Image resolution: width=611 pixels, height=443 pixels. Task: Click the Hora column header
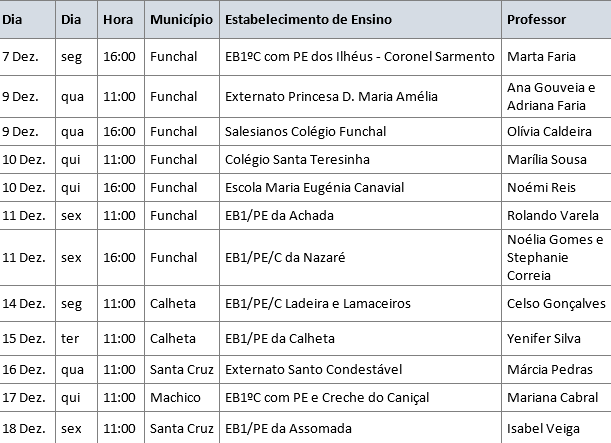coord(116,20)
